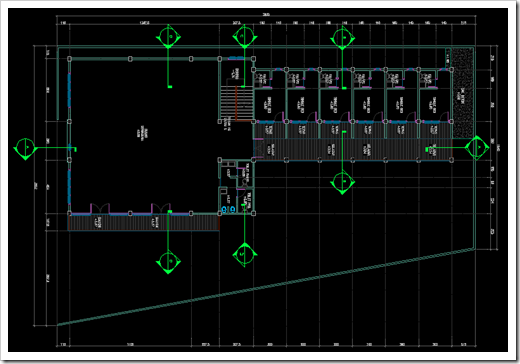The image size is (520, 364).
Task: Select the section marker just below the corridor
Action: [342, 182]
